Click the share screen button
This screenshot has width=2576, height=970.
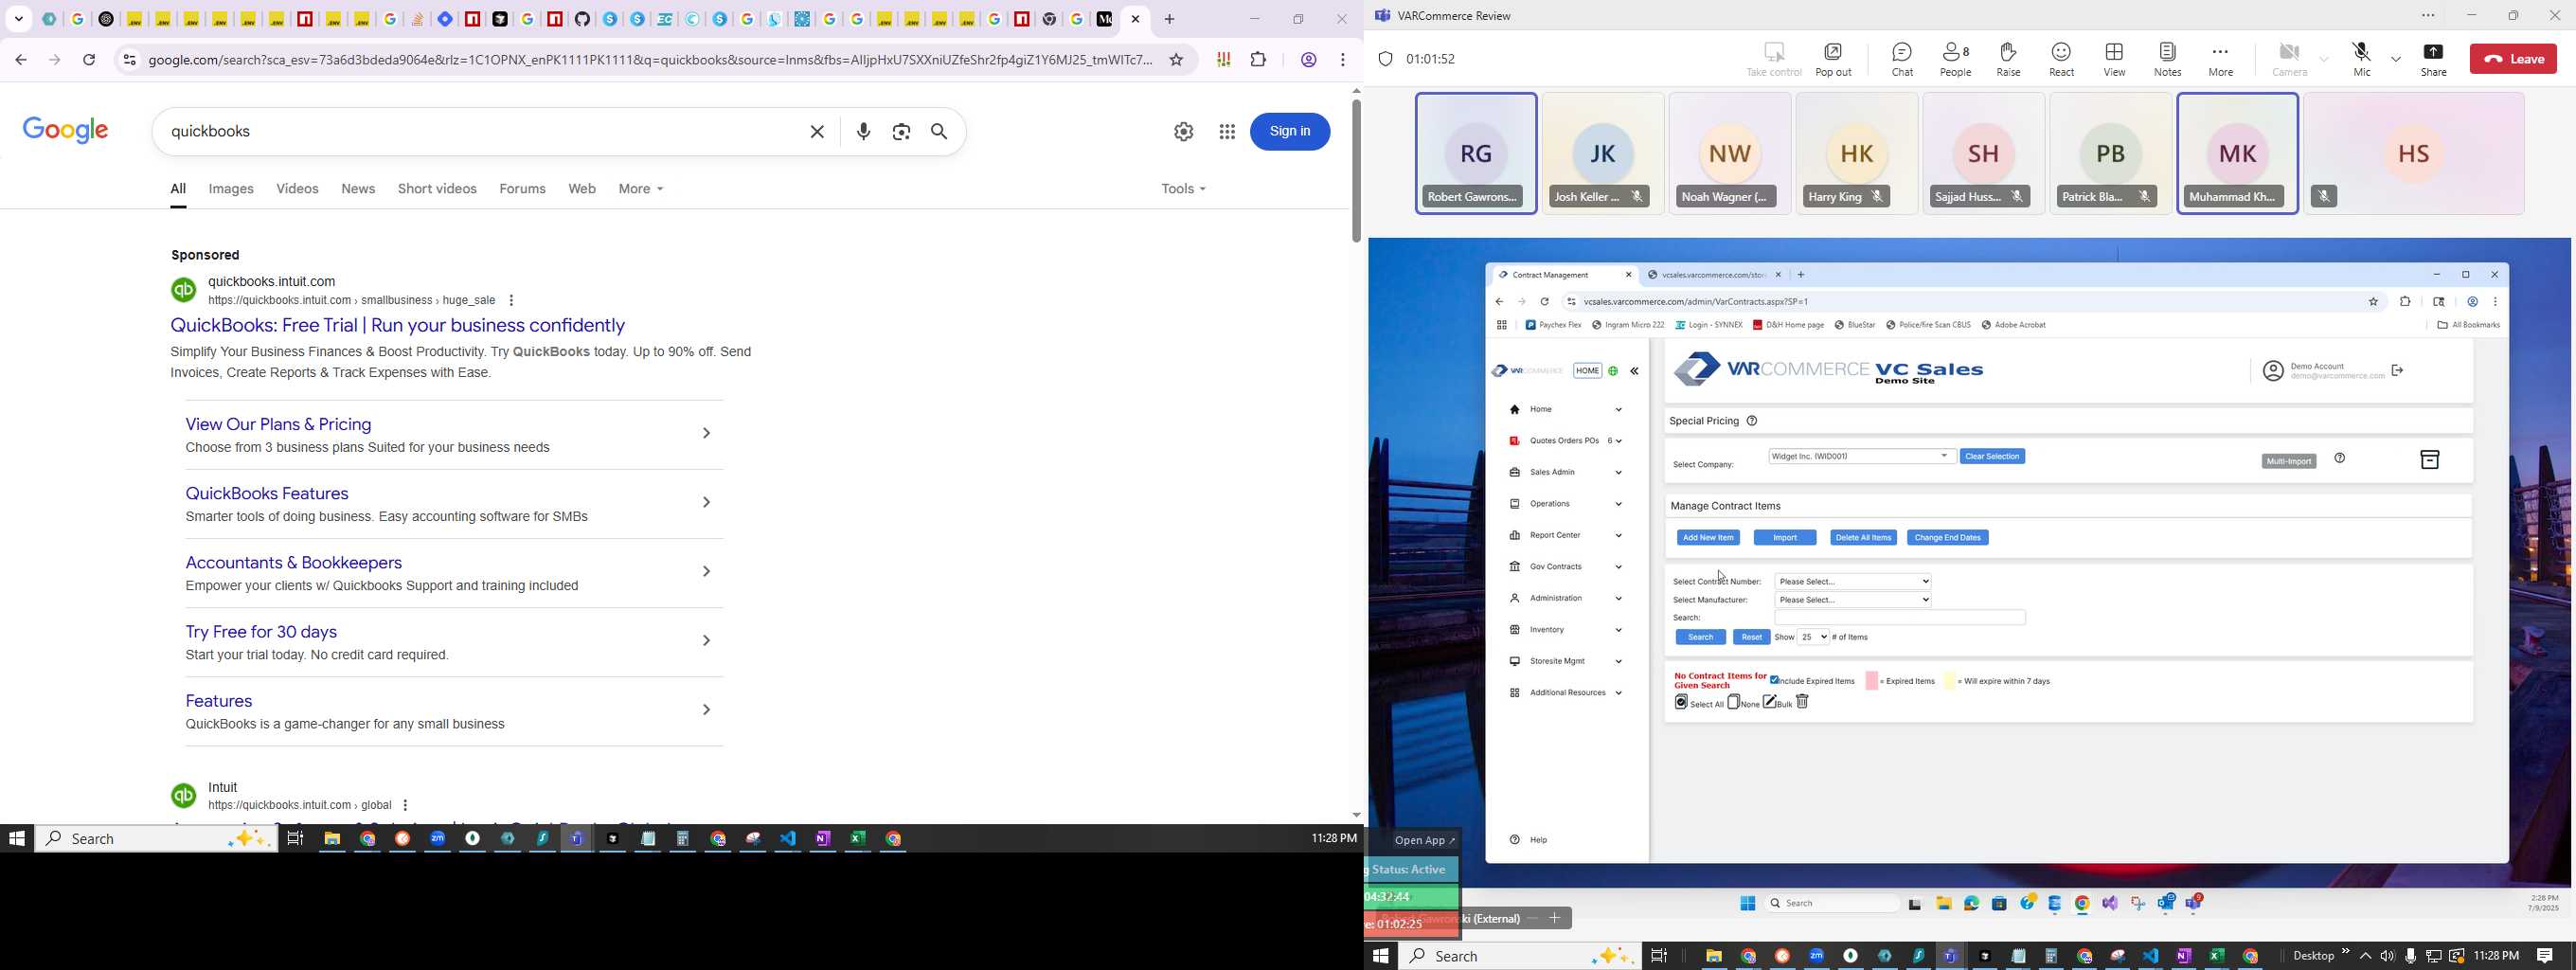tap(2433, 59)
